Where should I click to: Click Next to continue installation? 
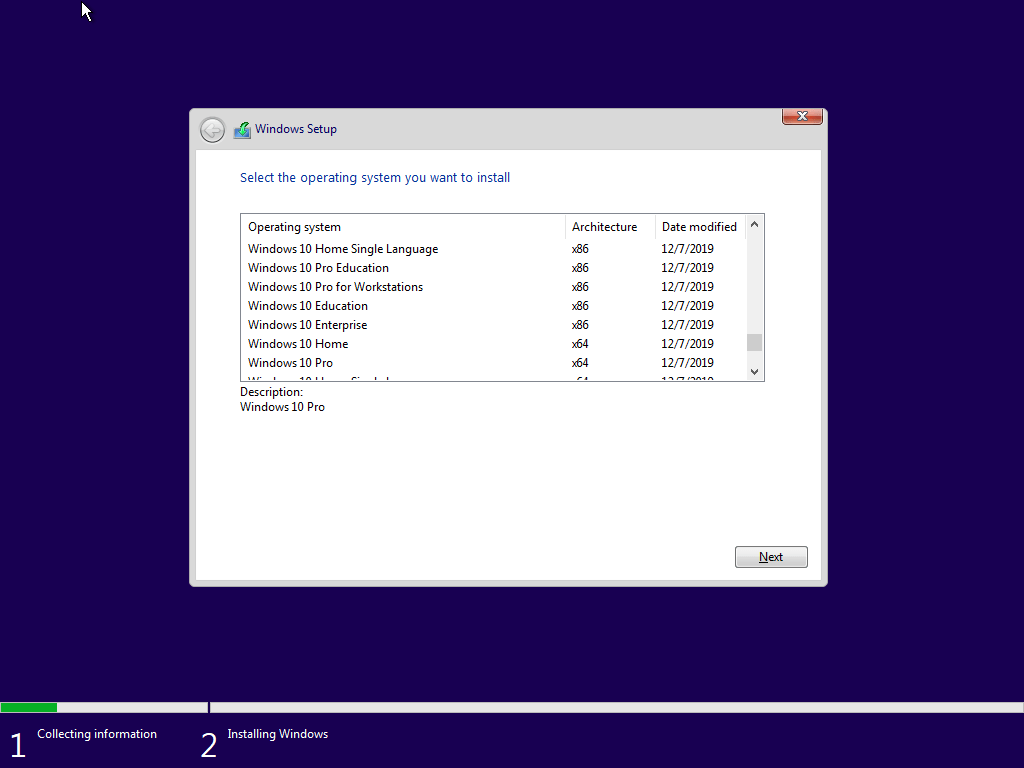tap(771, 557)
